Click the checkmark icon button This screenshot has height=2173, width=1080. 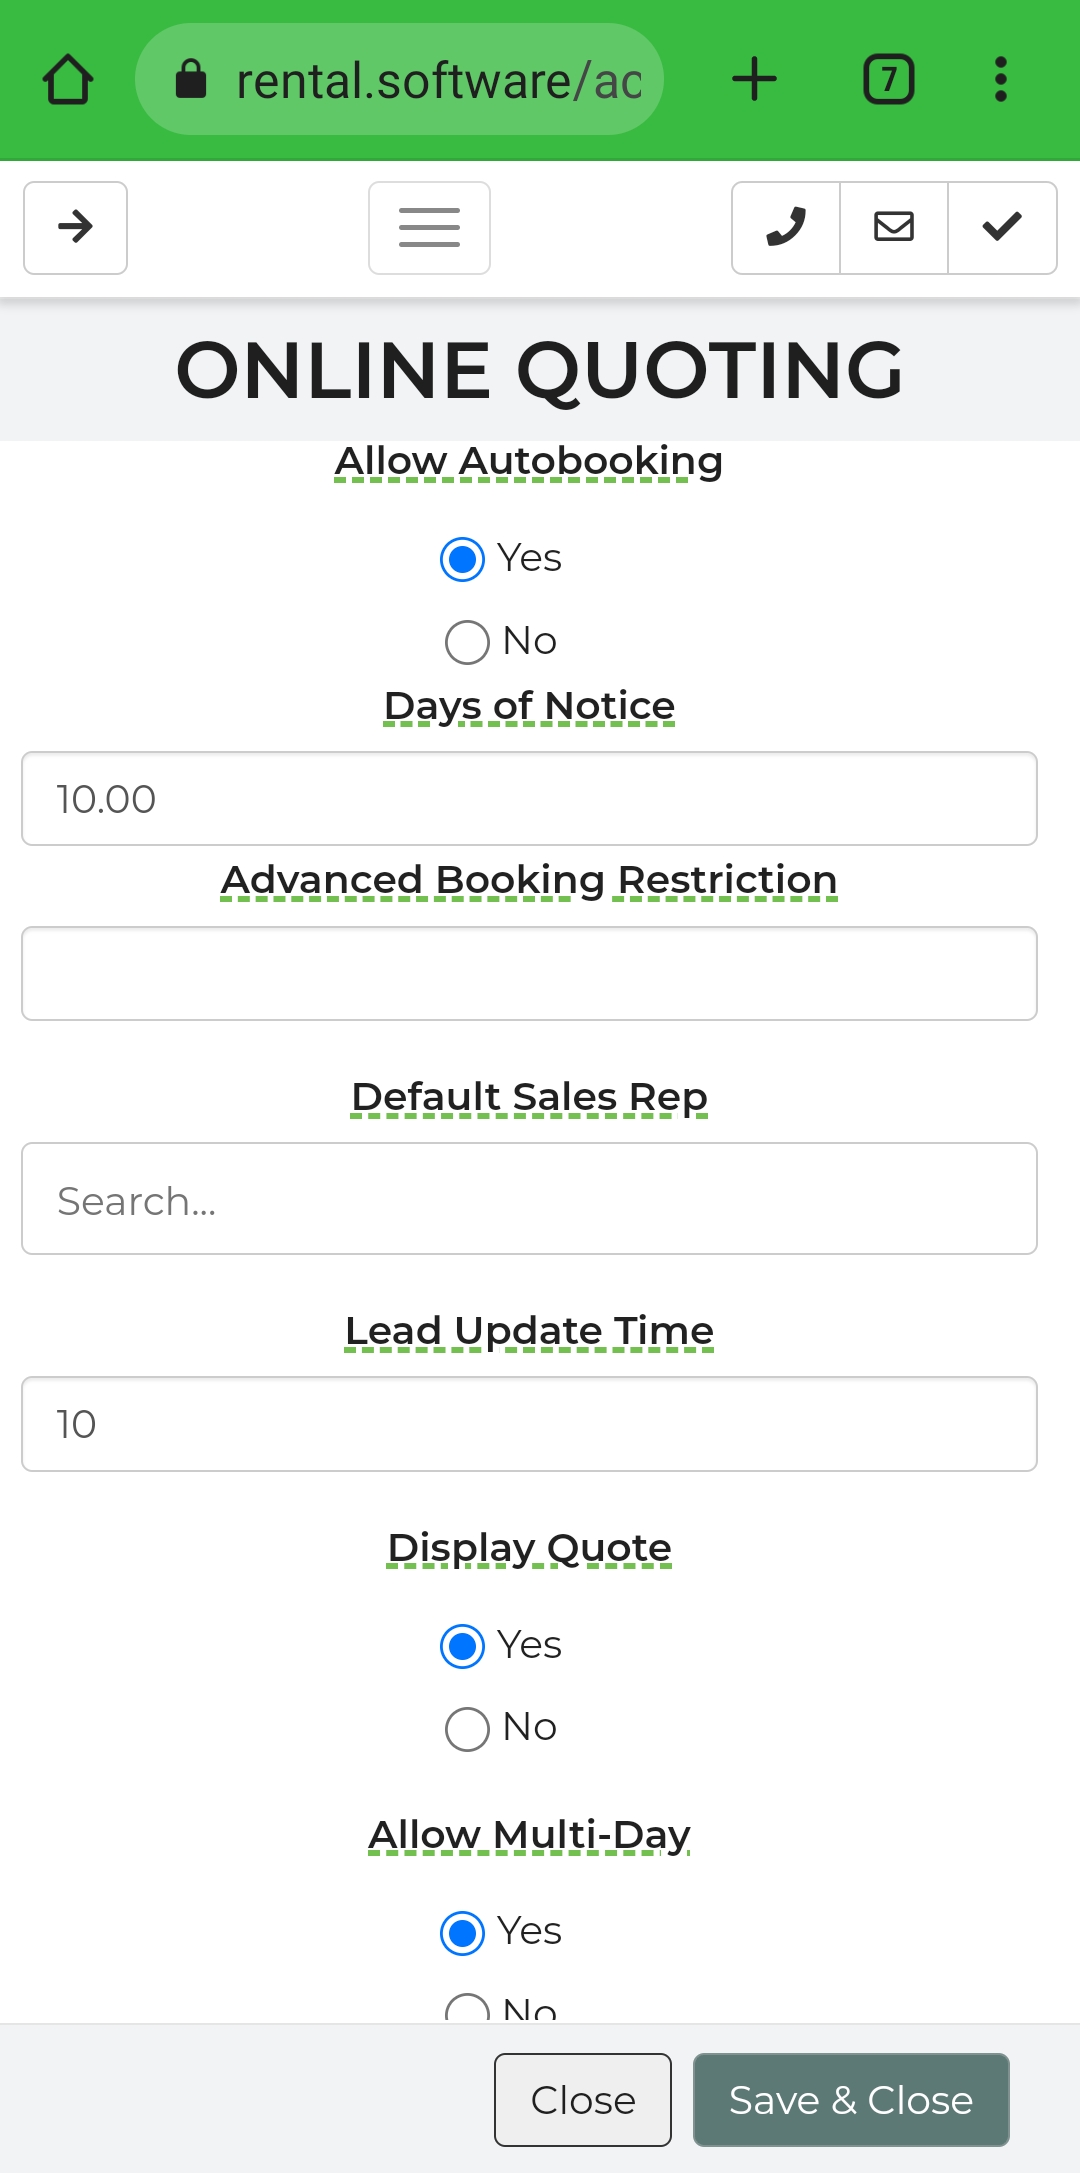pyautogui.click(x=1002, y=228)
